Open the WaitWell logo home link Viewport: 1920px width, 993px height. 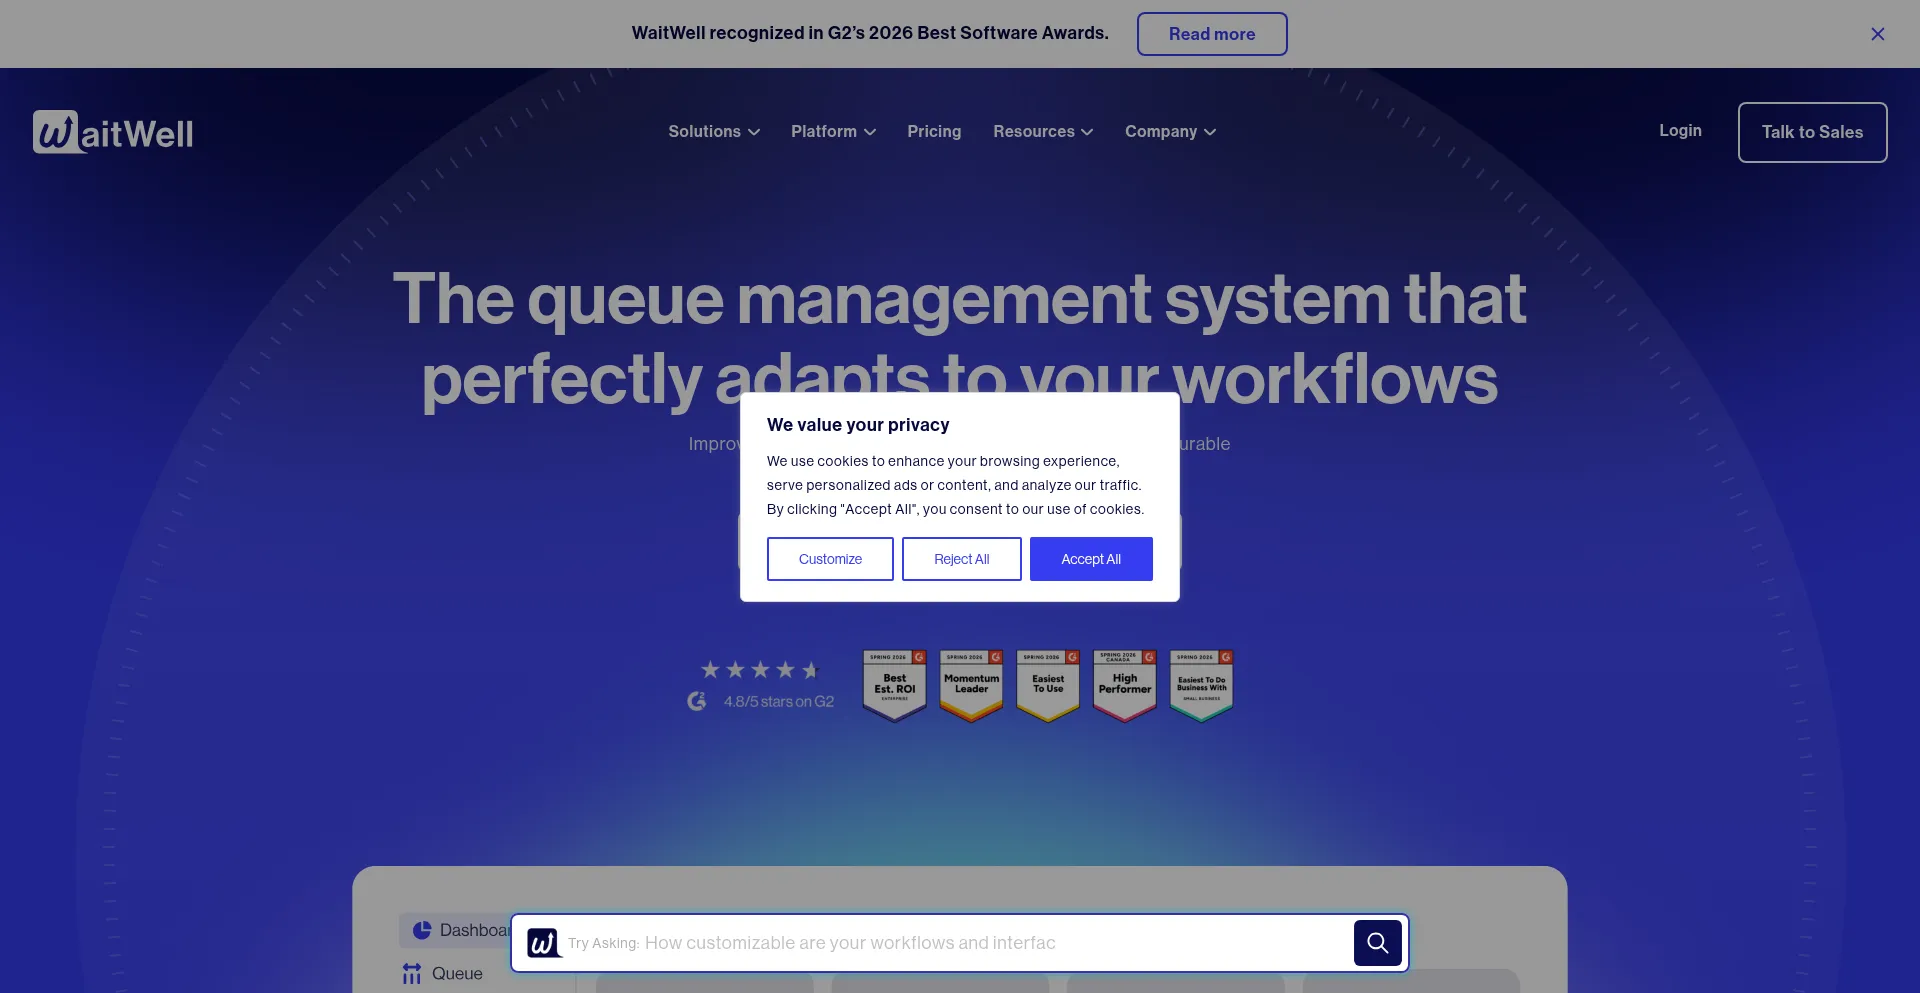[x=113, y=132]
